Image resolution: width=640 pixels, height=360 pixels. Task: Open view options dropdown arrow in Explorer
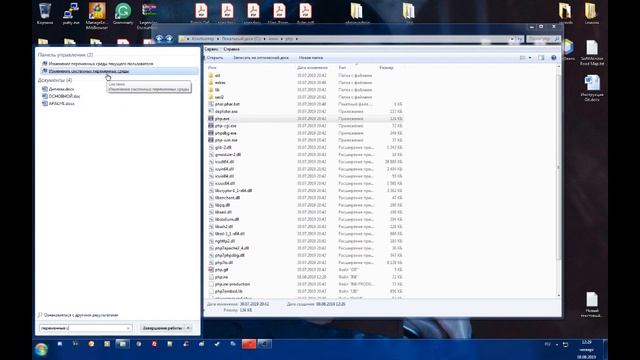coord(530,58)
